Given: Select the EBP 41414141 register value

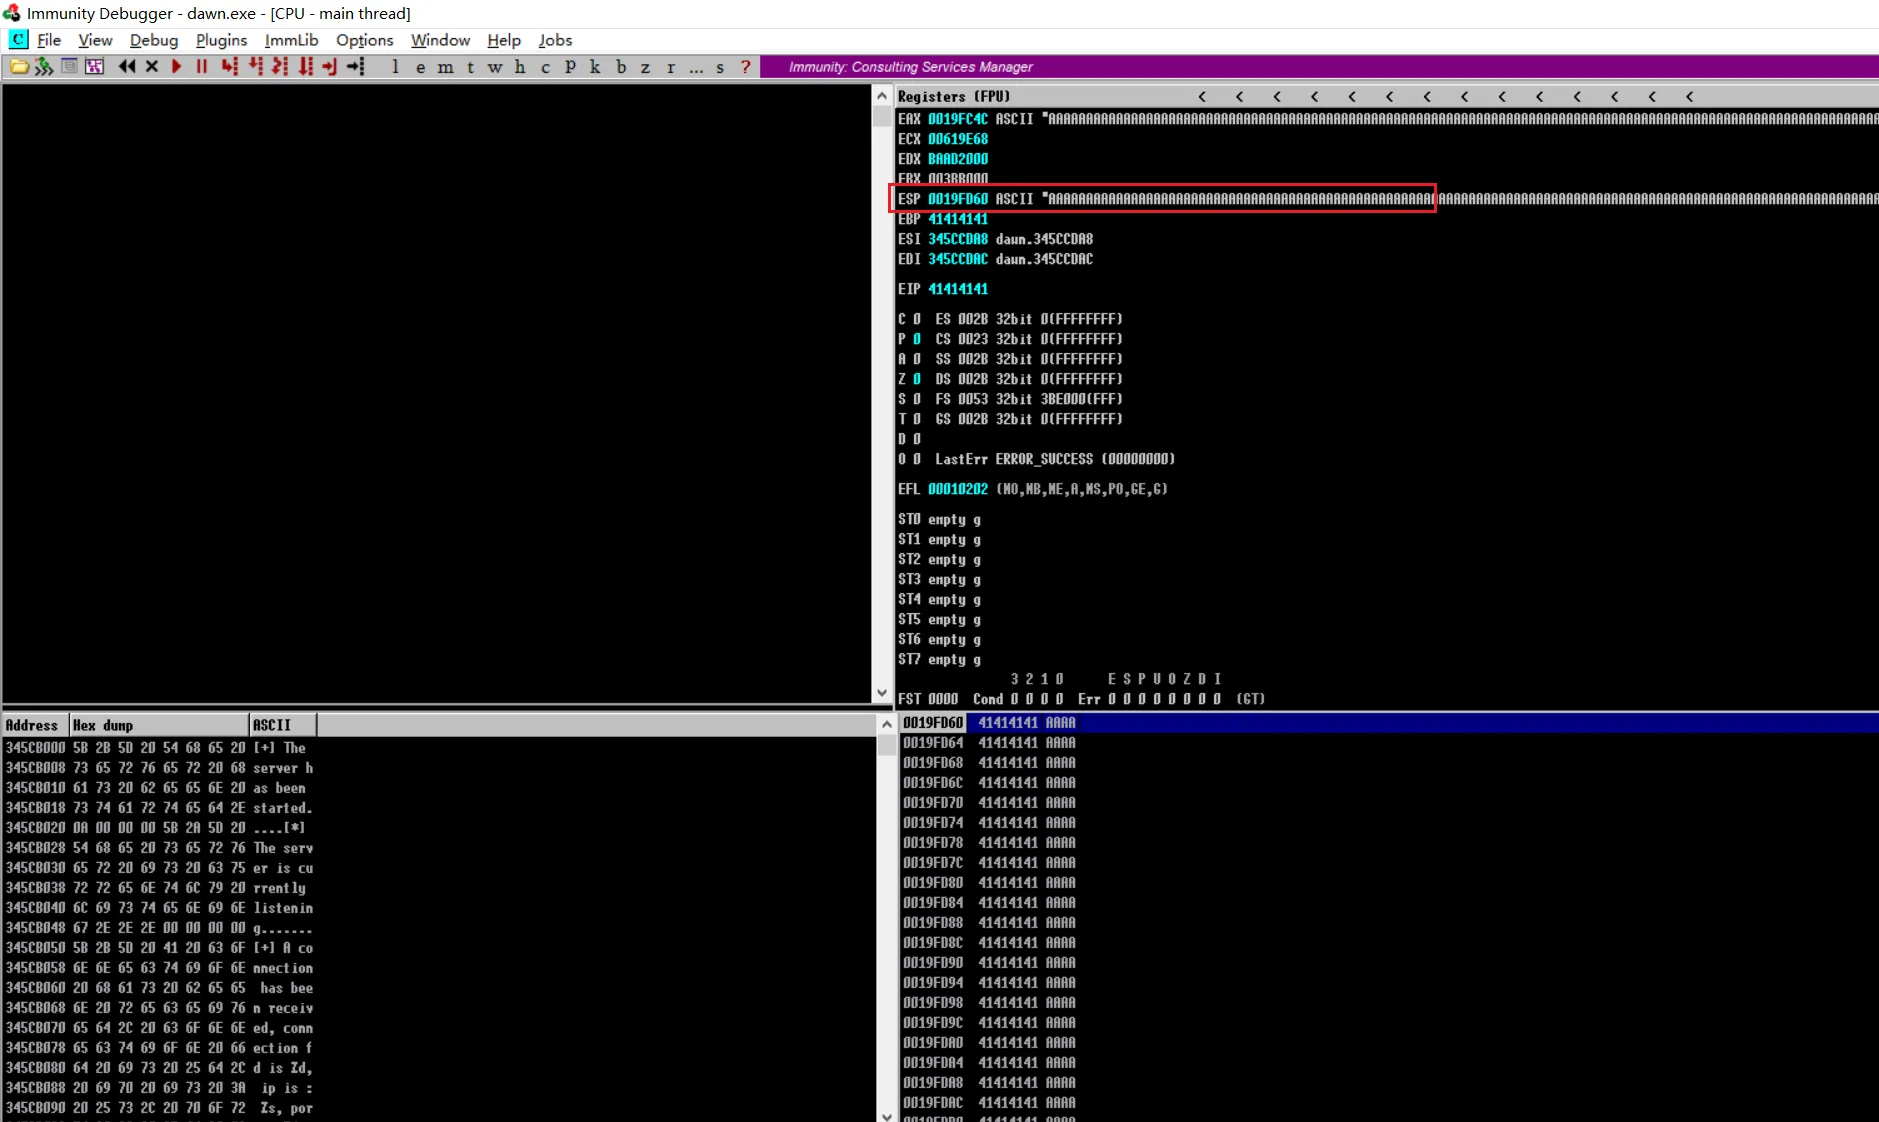Looking at the screenshot, I should [958, 219].
